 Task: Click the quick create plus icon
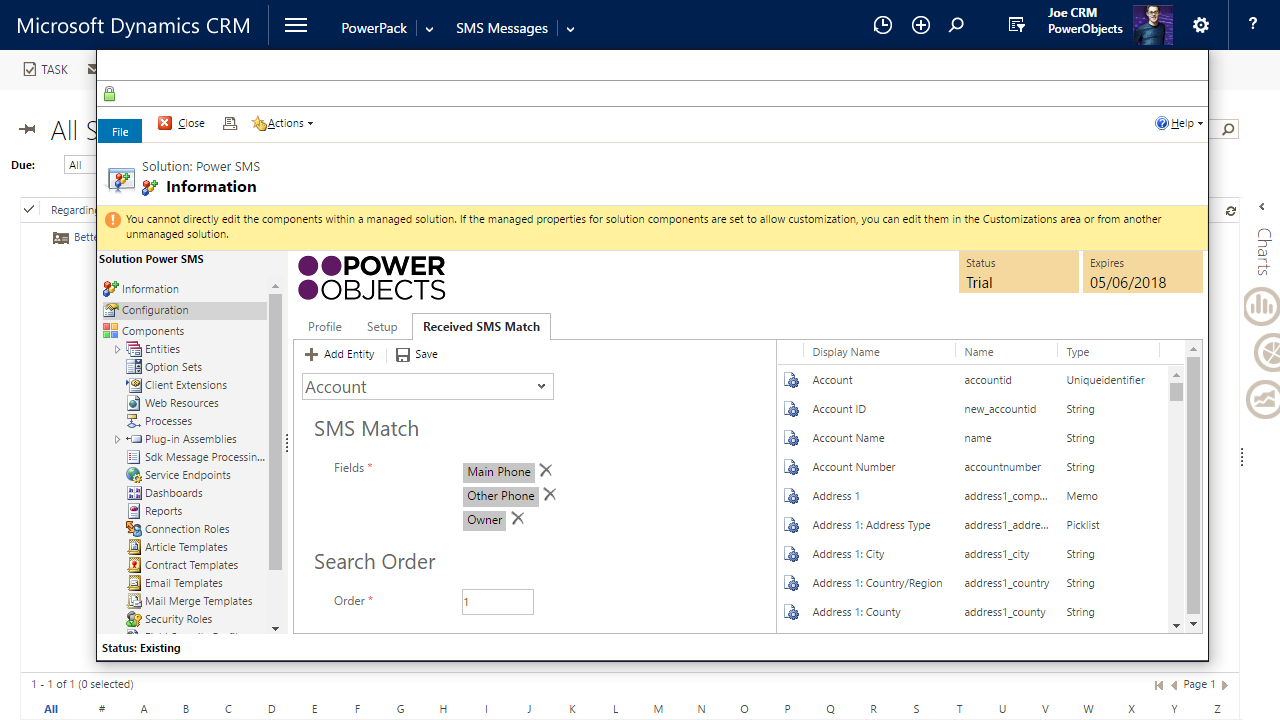[921, 26]
